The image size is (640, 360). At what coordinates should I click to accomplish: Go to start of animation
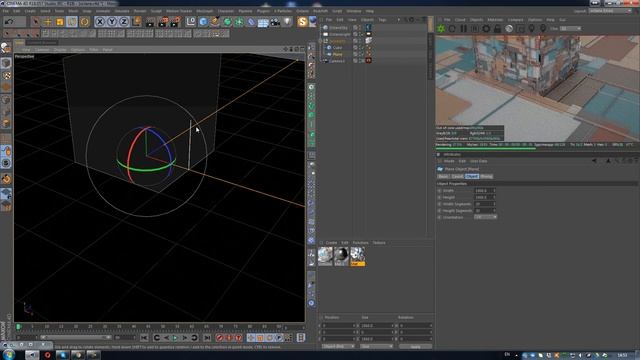[144, 338]
